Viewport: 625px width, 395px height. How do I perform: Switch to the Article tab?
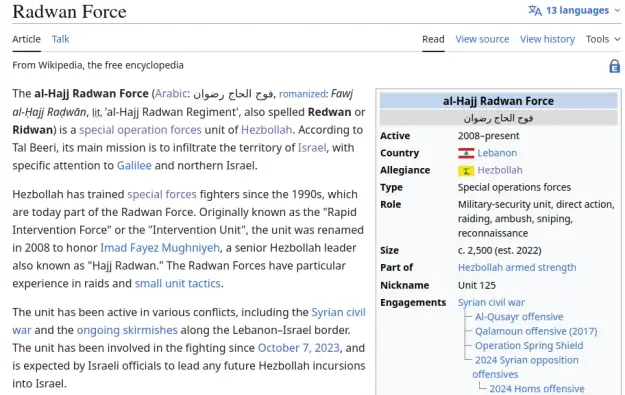coord(26,39)
